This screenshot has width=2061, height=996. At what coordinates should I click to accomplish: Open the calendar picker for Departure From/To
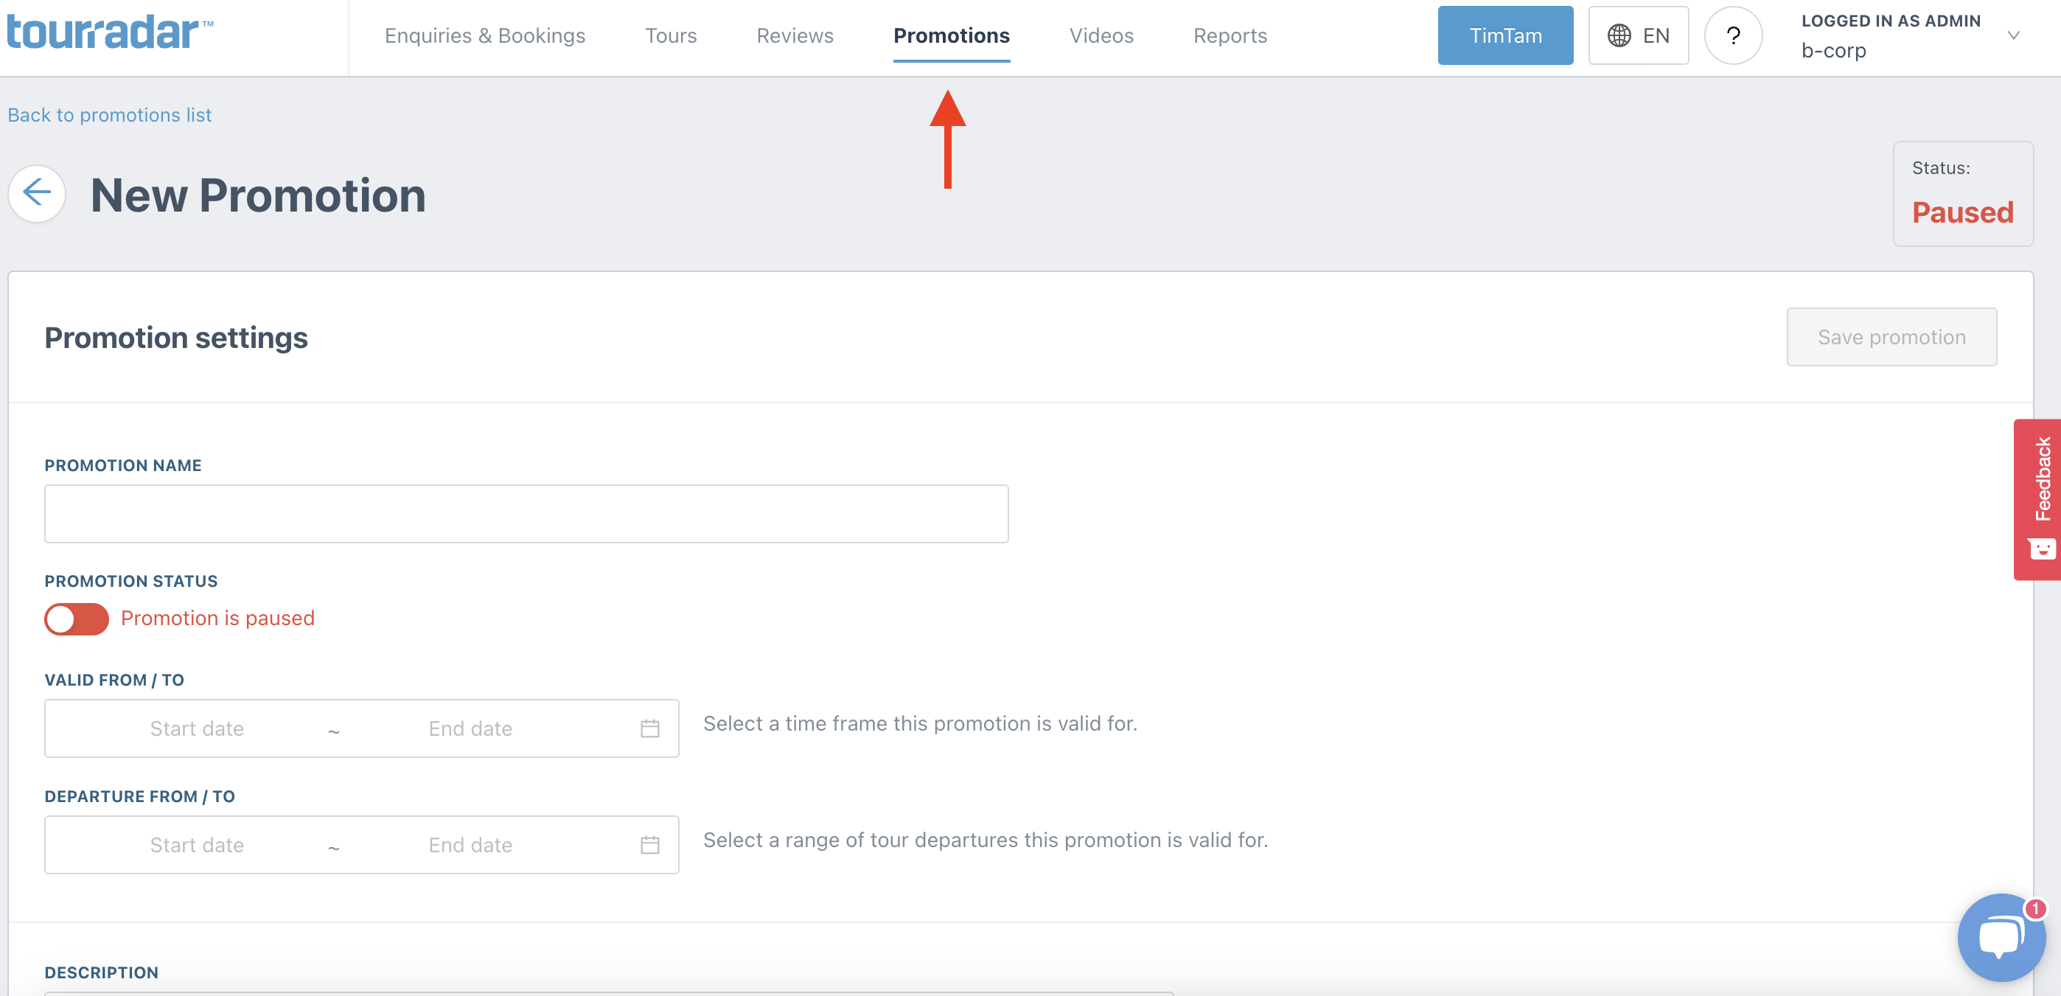click(x=649, y=844)
